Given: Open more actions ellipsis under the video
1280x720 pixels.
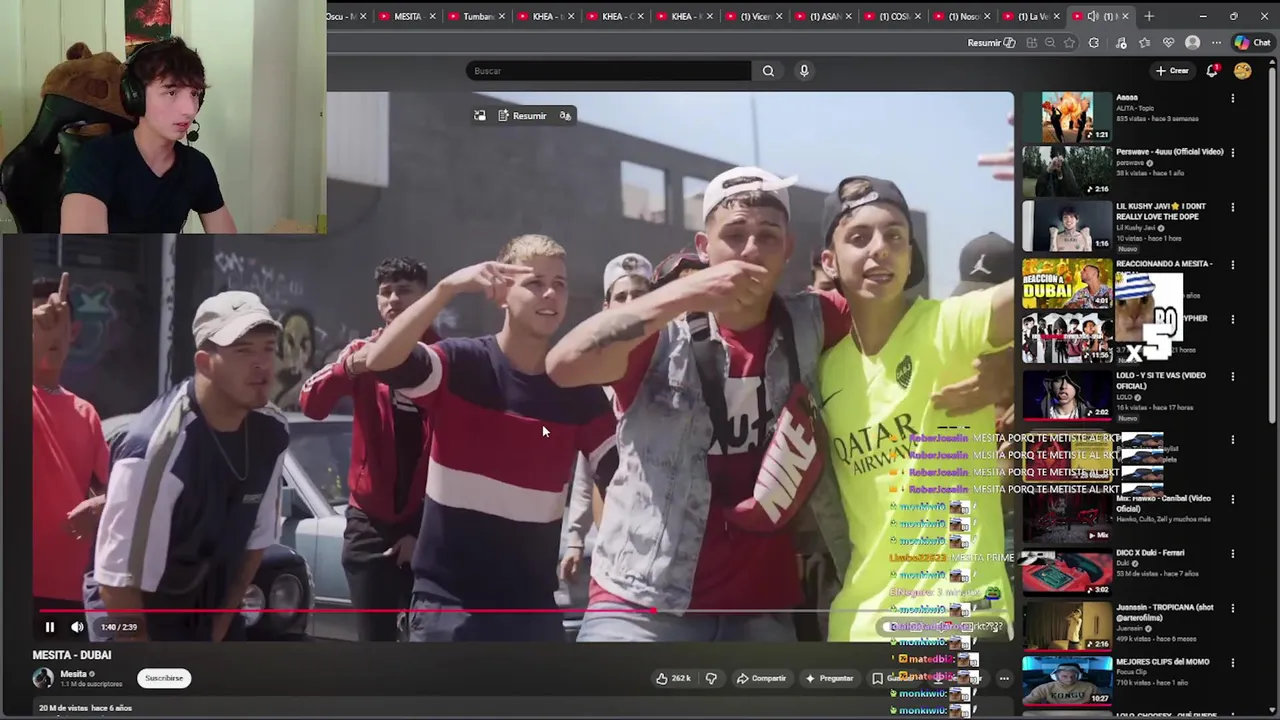Looking at the screenshot, I should click(x=1004, y=678).
